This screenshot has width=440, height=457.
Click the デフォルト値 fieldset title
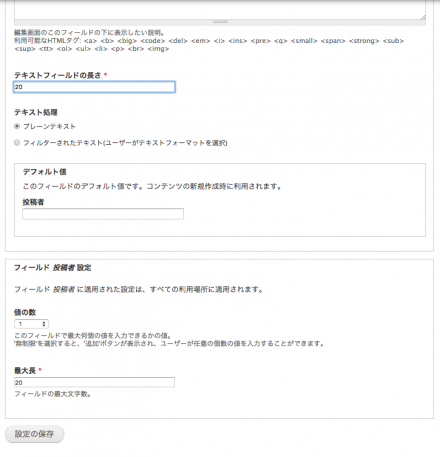pos(44,172)
